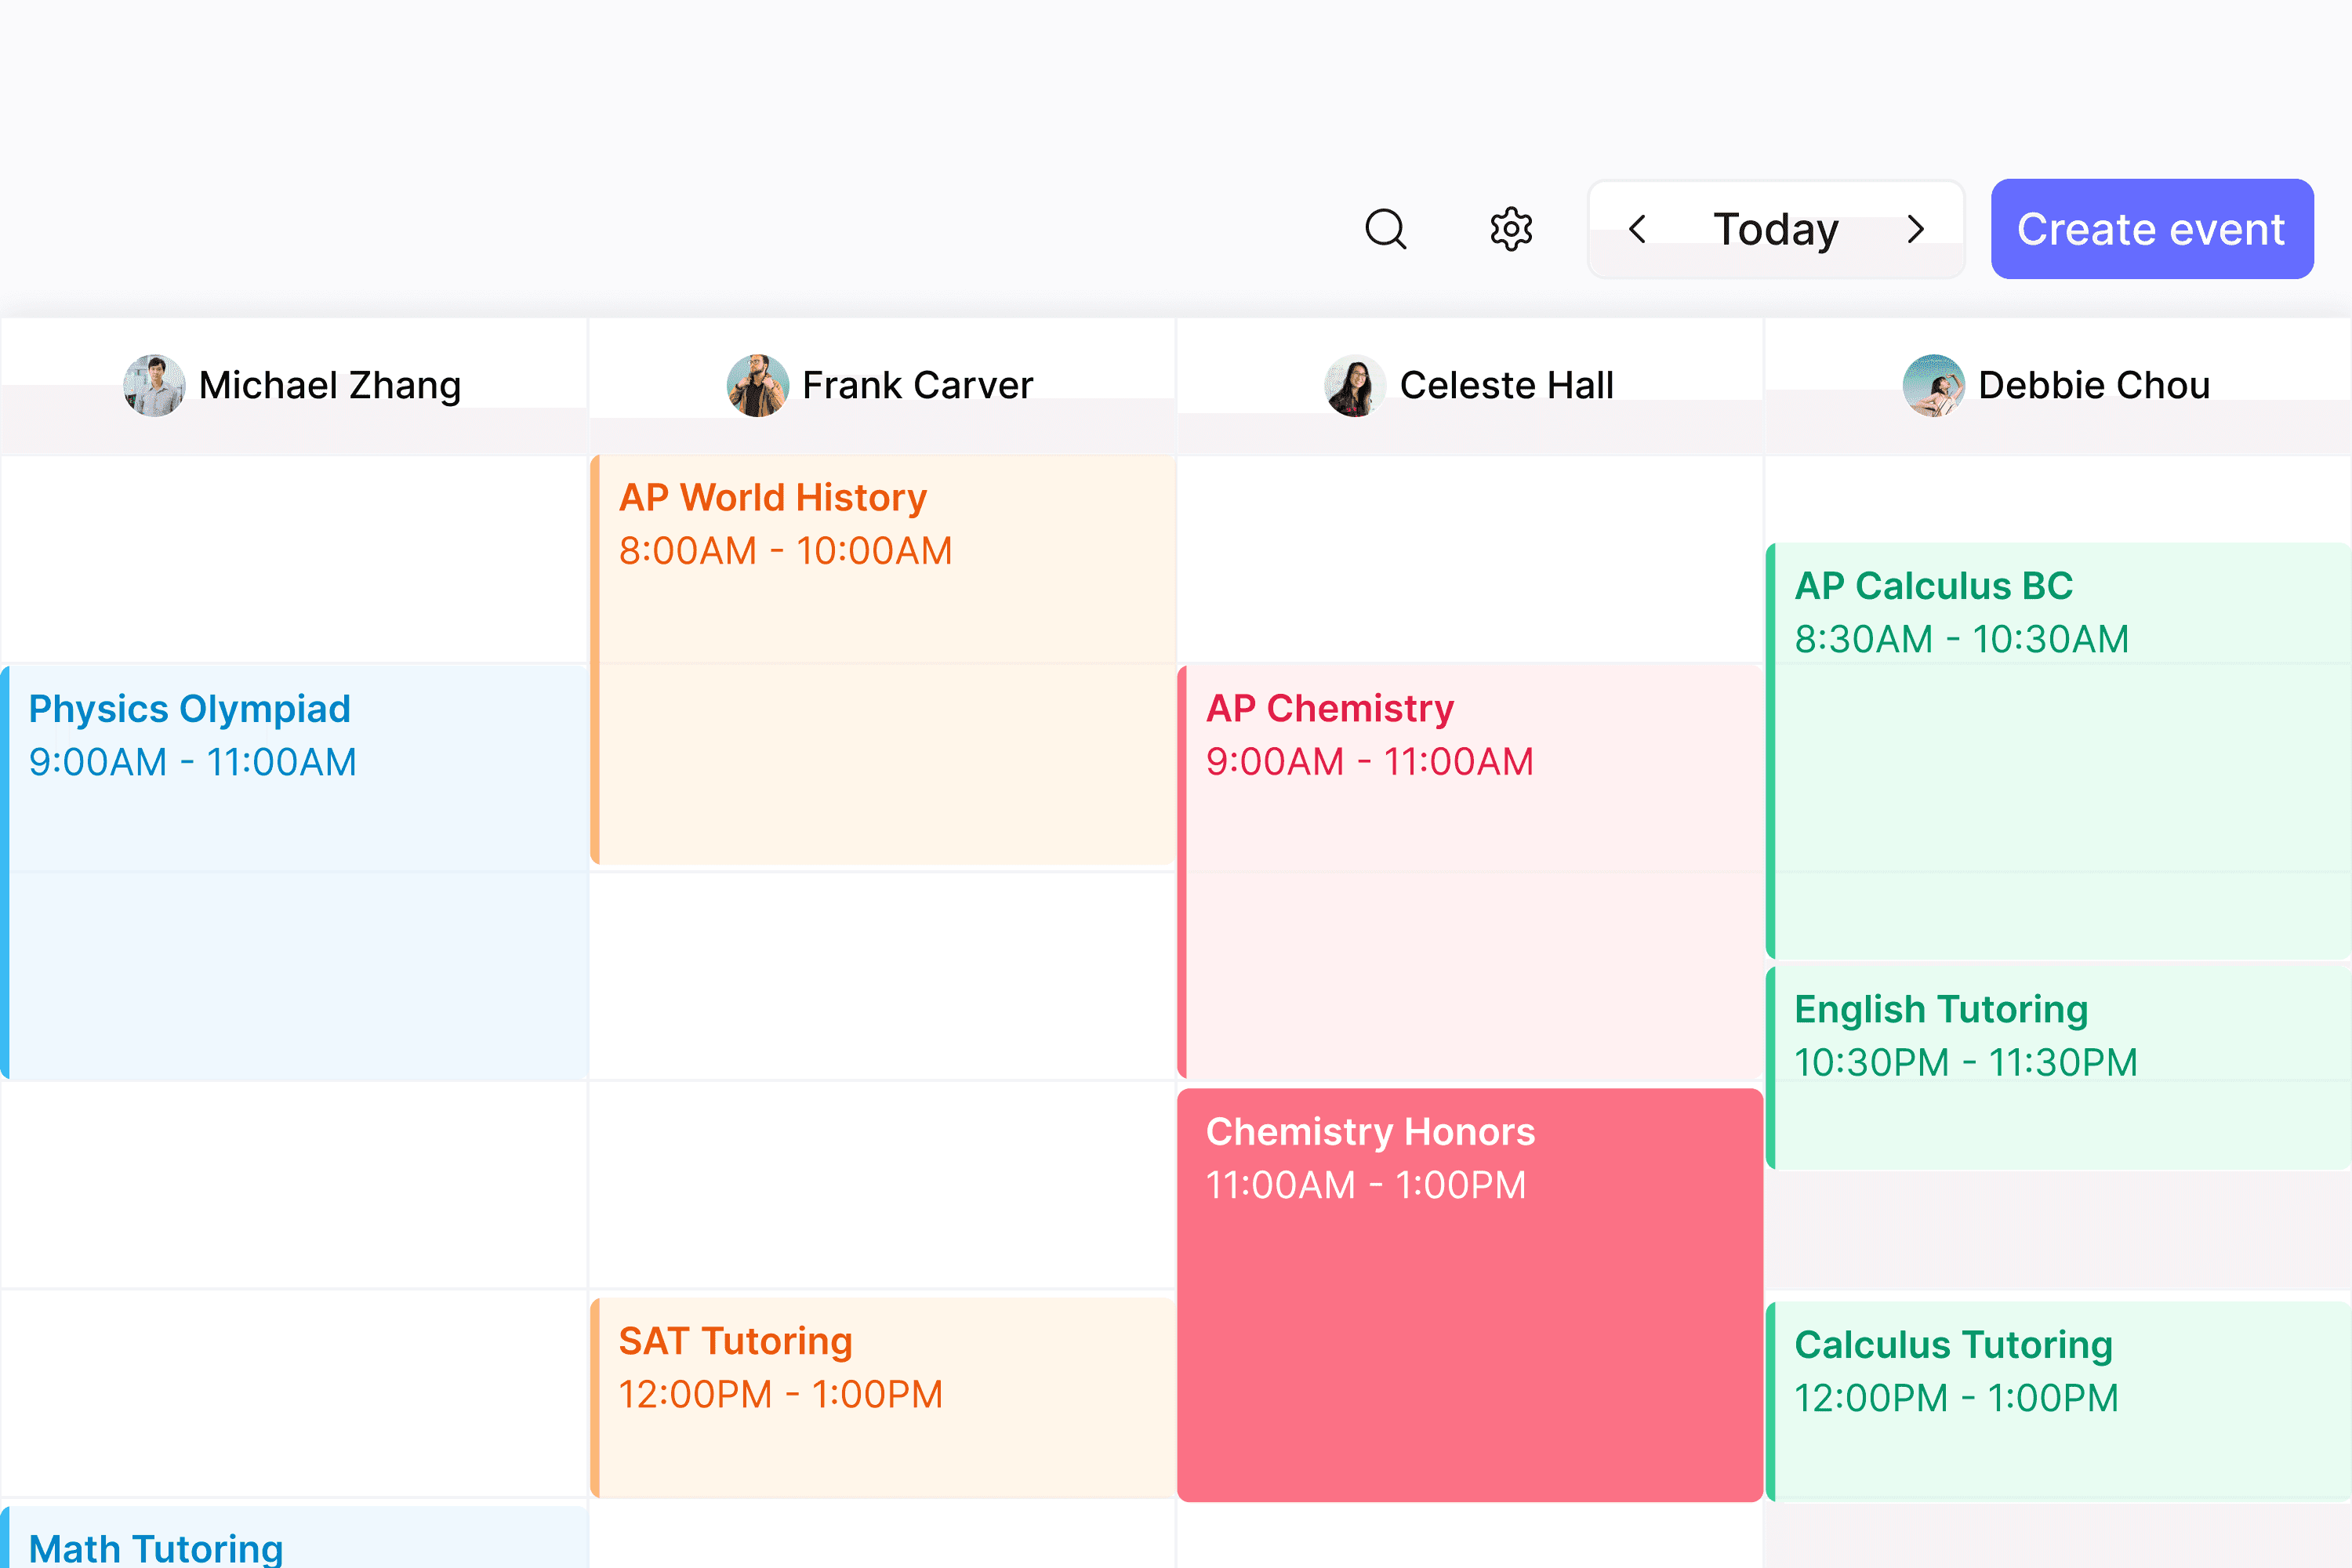Open the Chemistry Honors event
Viewport: 2352px width, 1568px height.
(1470, 1295)
